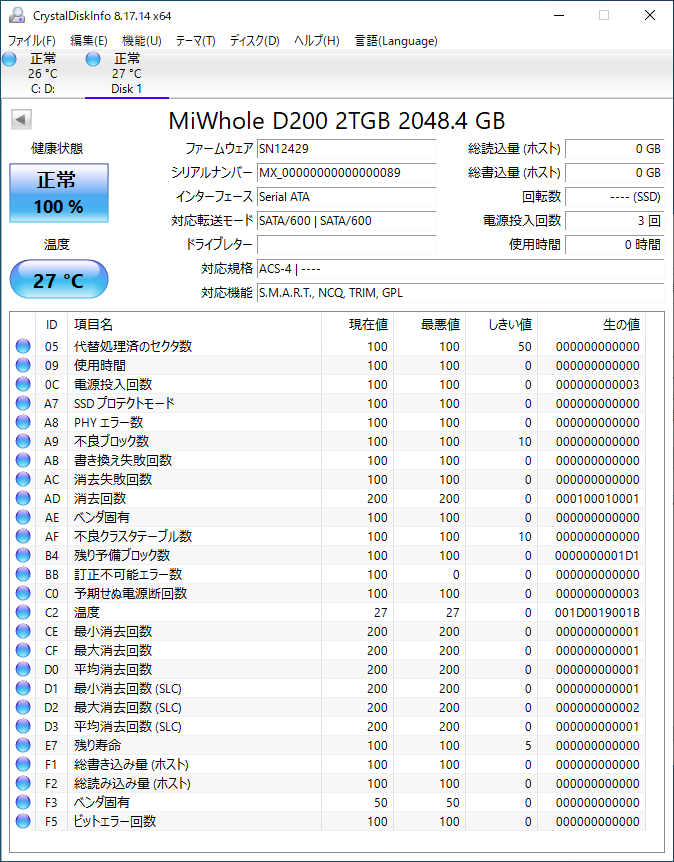674x862 pixels.
Task: Click status orb of attribute AD row
Action: click(x=23, y=498)
